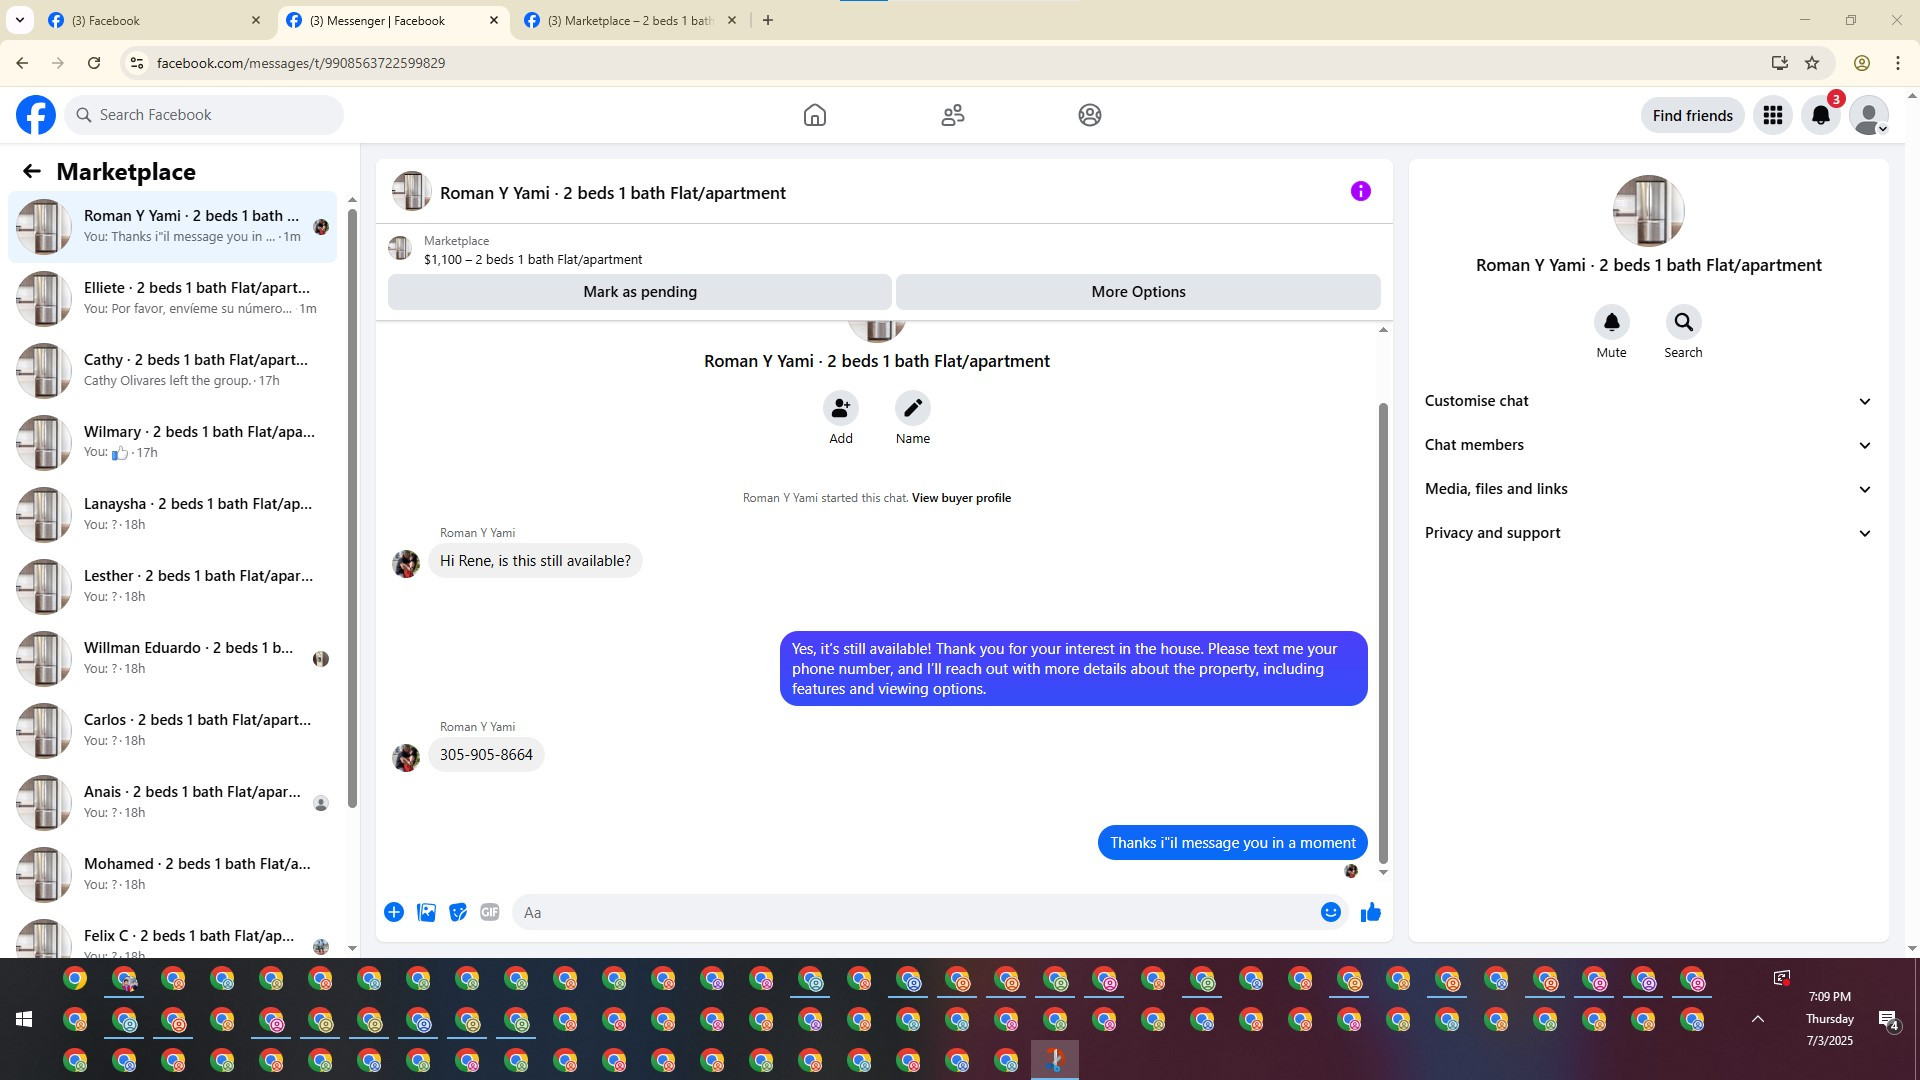Switch to the first Facebook browser tab
The image size is (1920, 1080).
coord(150,20)
